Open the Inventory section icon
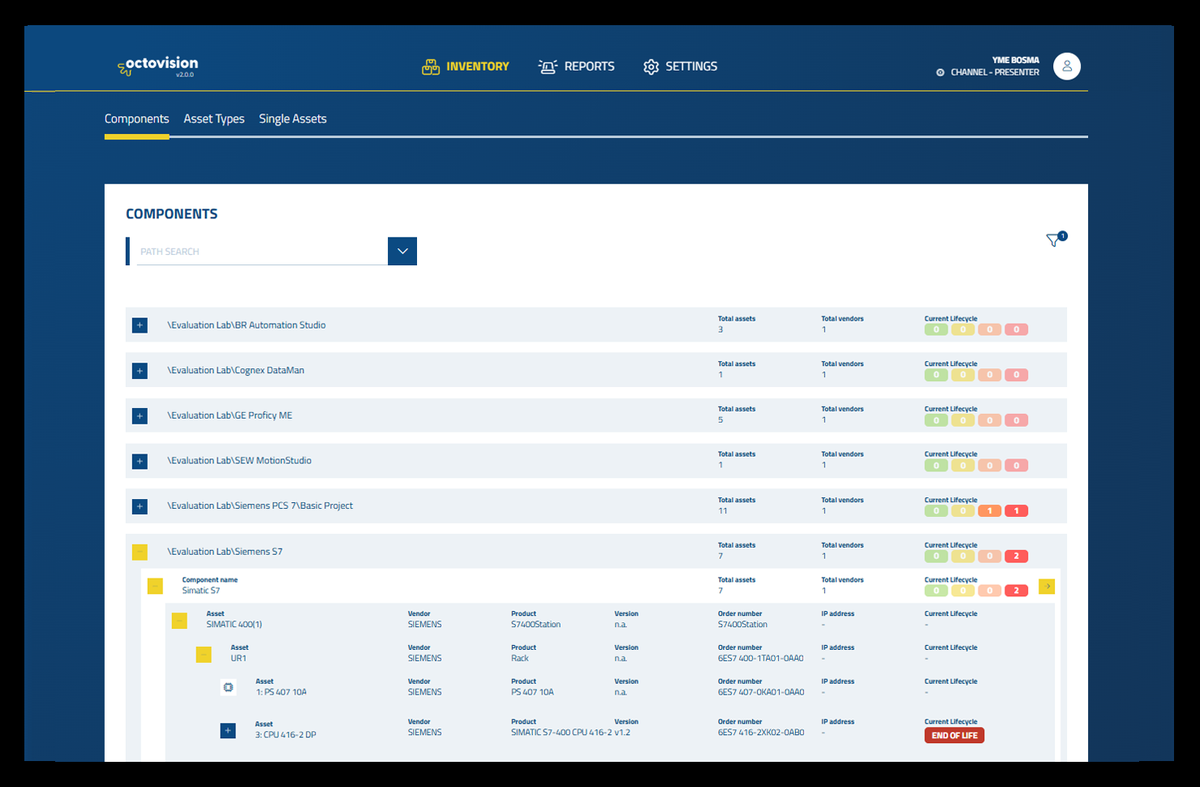Image resolution: width=1200 pixels, height=787 pixels. click(x=430, y=66)
